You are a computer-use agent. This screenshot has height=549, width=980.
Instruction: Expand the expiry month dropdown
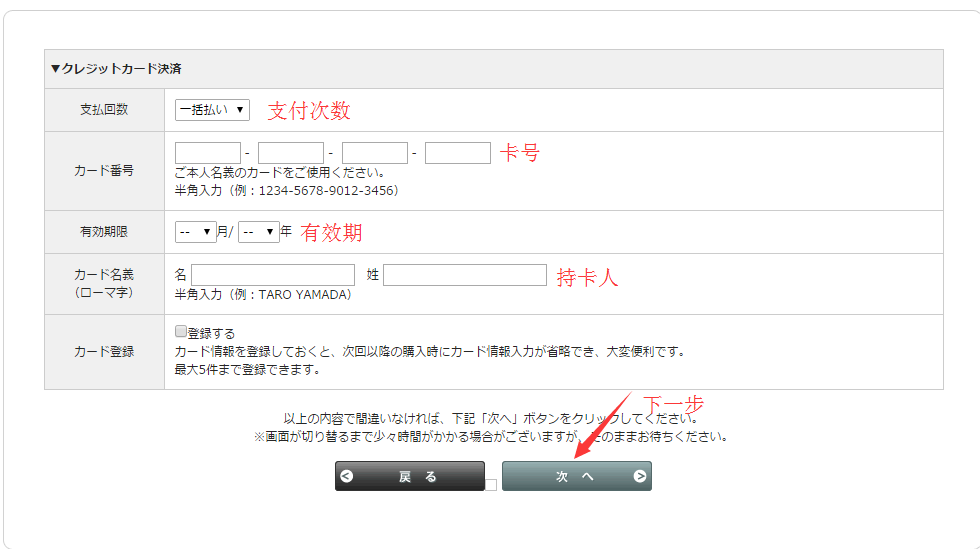[196, 232]
